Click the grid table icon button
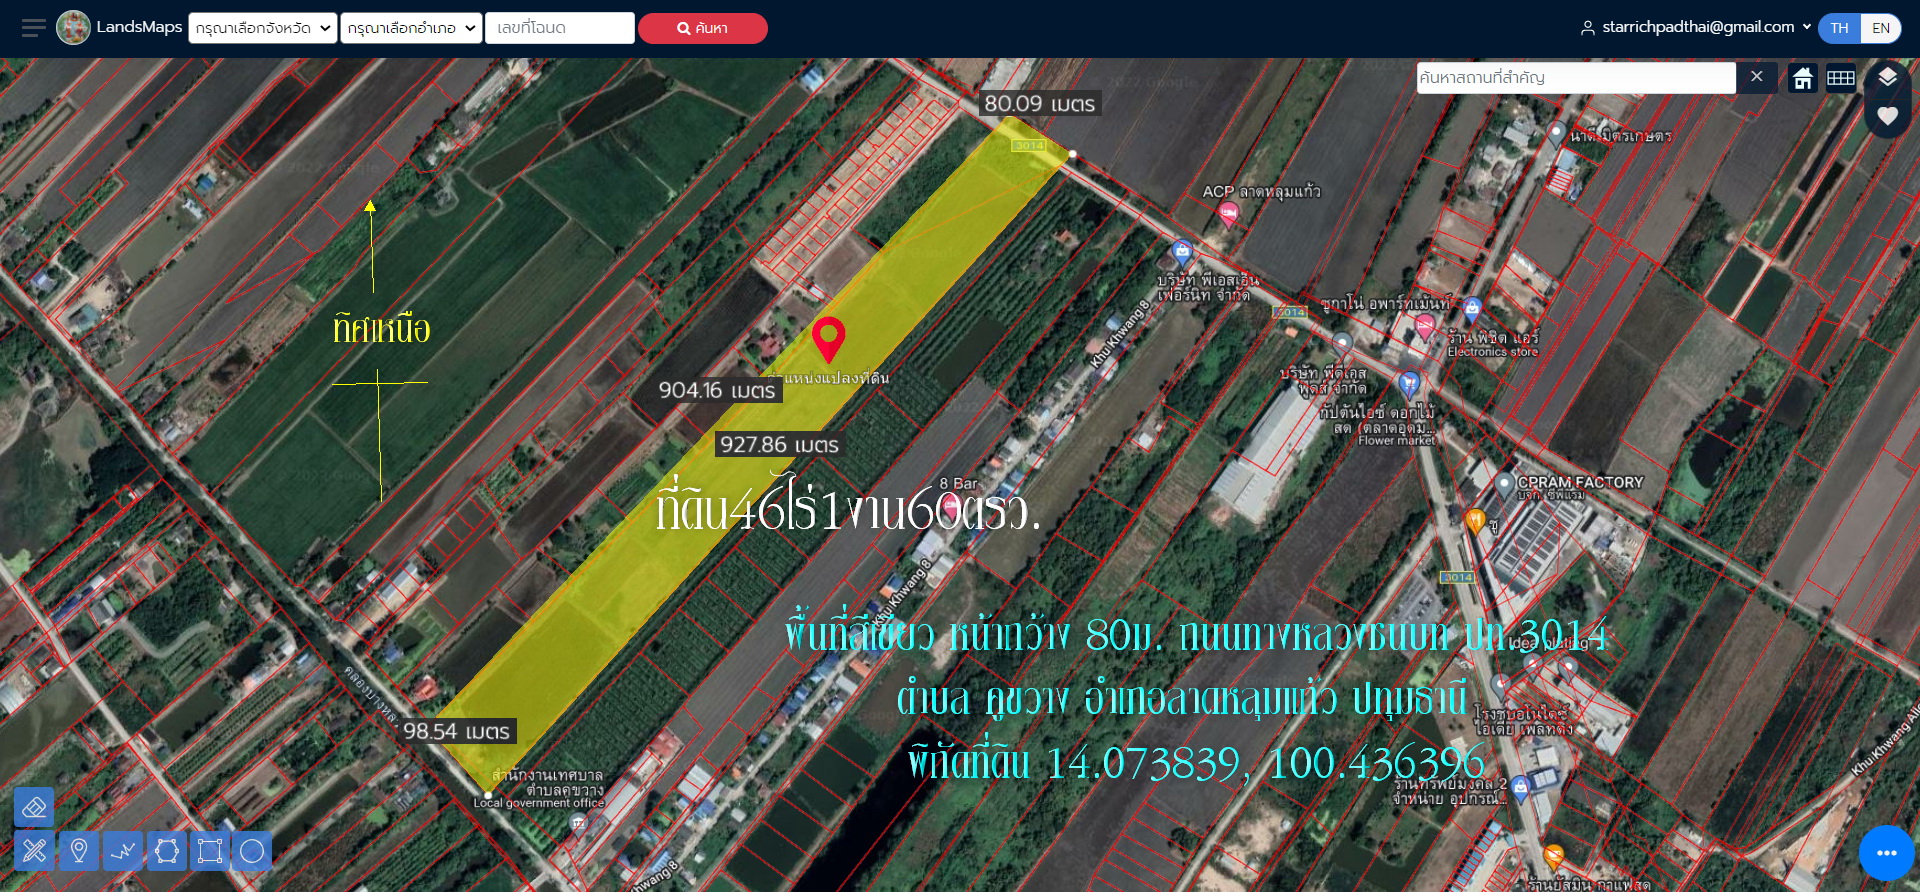Viewport: 1920px width, 892px height. click(1841, 78)
